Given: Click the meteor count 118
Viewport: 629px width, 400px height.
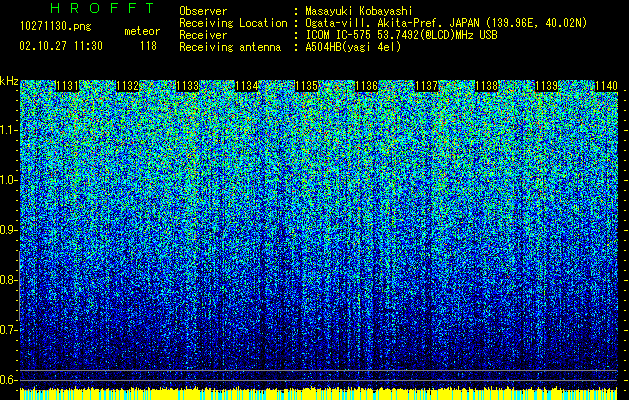Looking at the screenshot, I should [x=148, y=46].
